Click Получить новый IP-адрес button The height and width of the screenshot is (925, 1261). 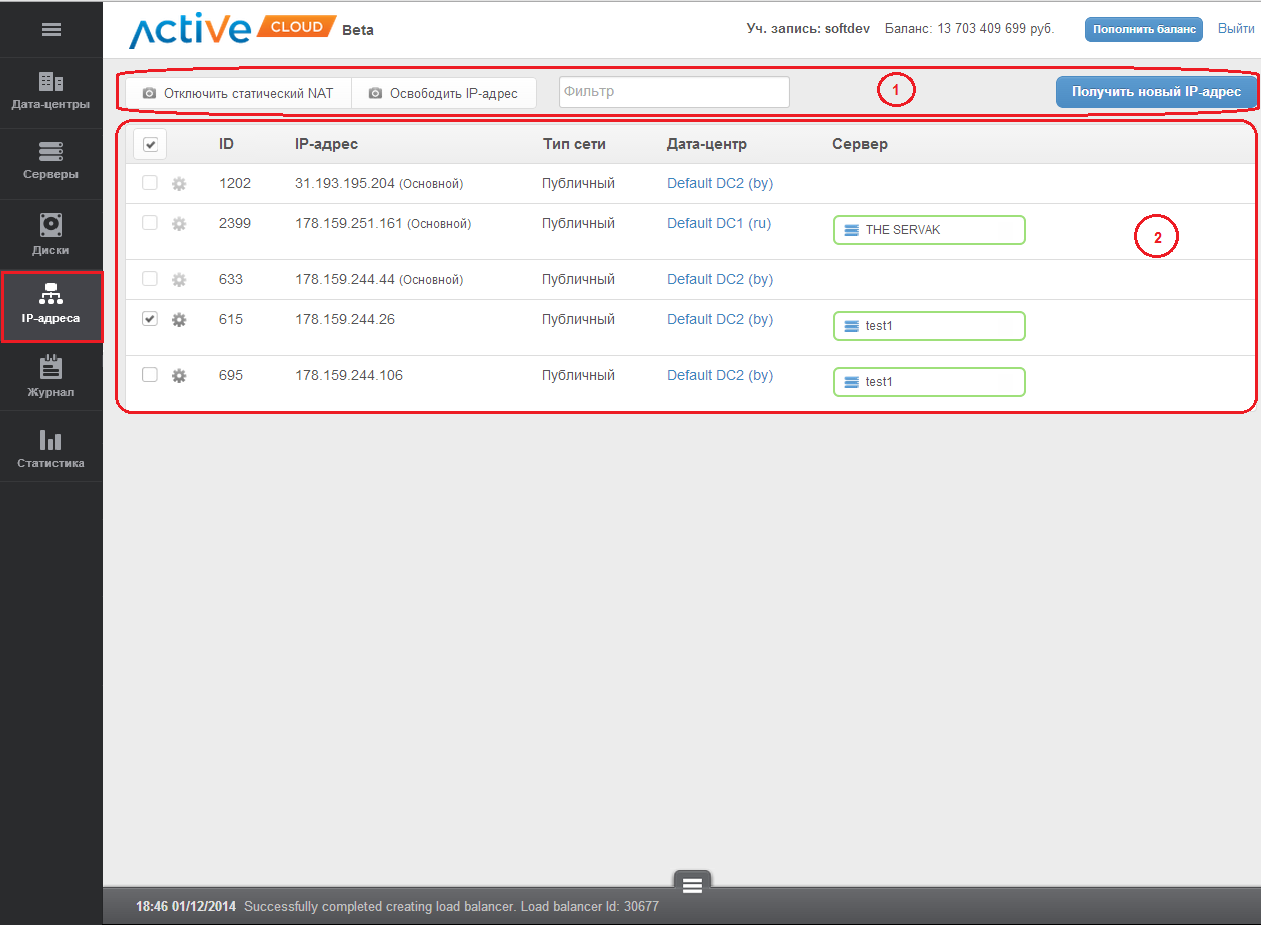[x=1156, y=92]
